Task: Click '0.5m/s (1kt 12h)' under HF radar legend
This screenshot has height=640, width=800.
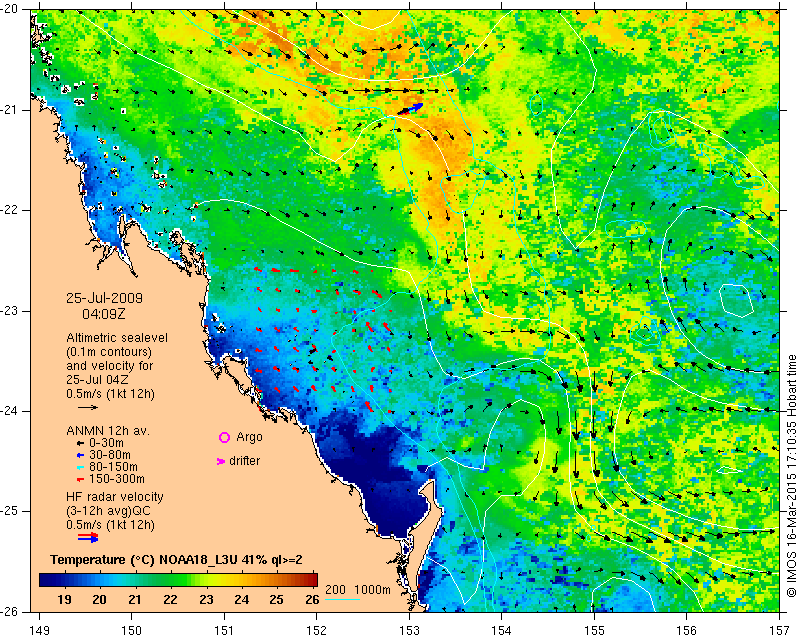Action: (x=110, y=525)
